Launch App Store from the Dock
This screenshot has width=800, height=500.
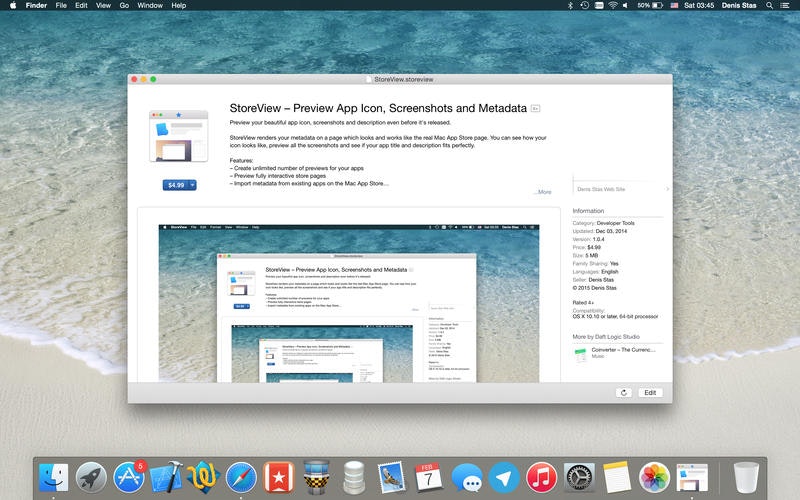[129, 478]
